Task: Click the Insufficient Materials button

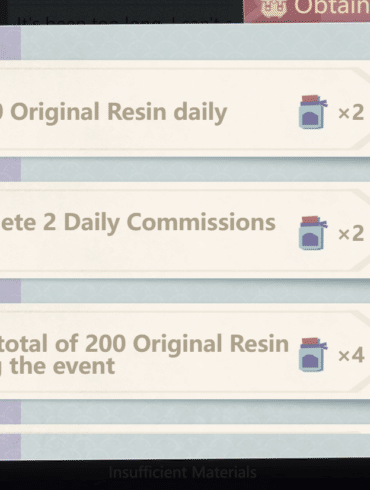Action: coord(183,472)
